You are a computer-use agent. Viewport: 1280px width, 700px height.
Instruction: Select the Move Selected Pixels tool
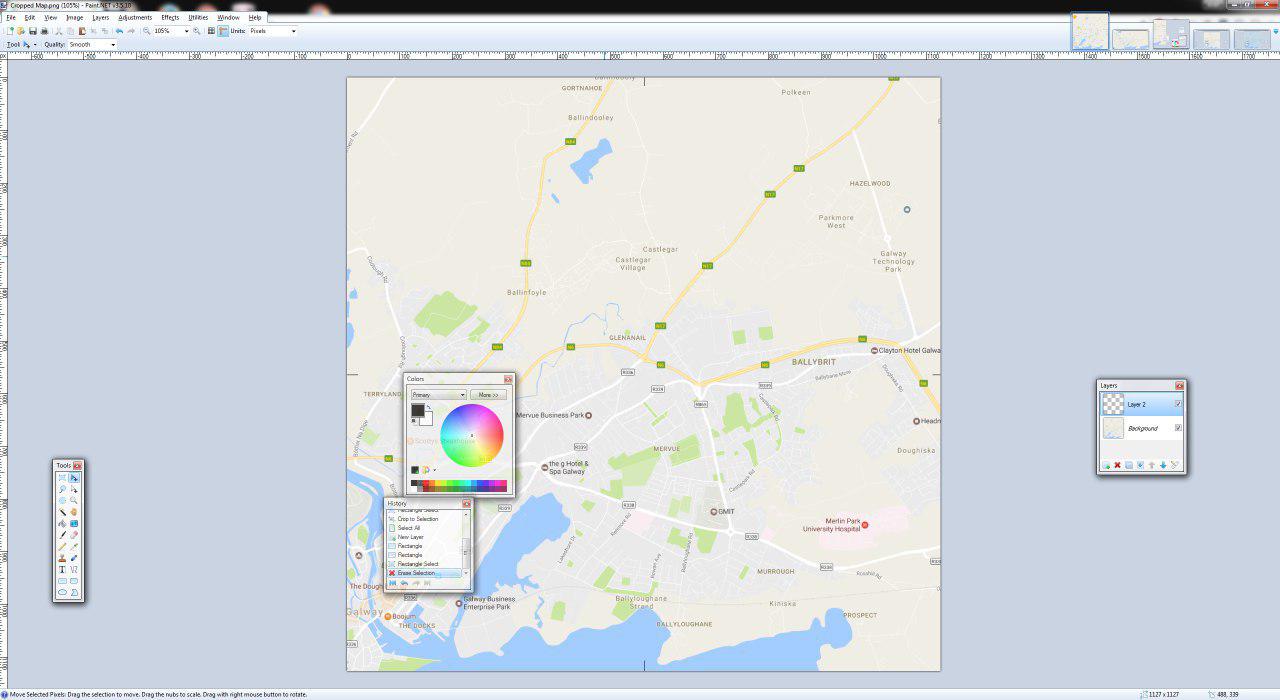(x=74, y=478)
